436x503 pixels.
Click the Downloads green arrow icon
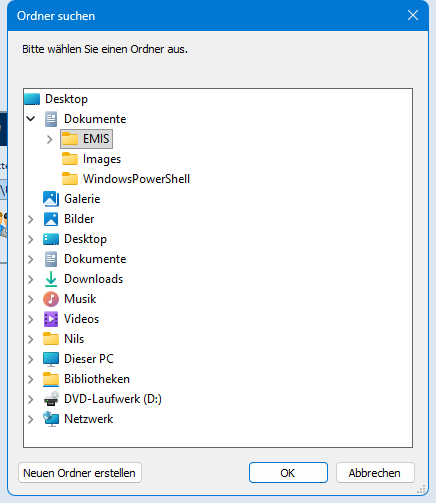click(51, 279)
